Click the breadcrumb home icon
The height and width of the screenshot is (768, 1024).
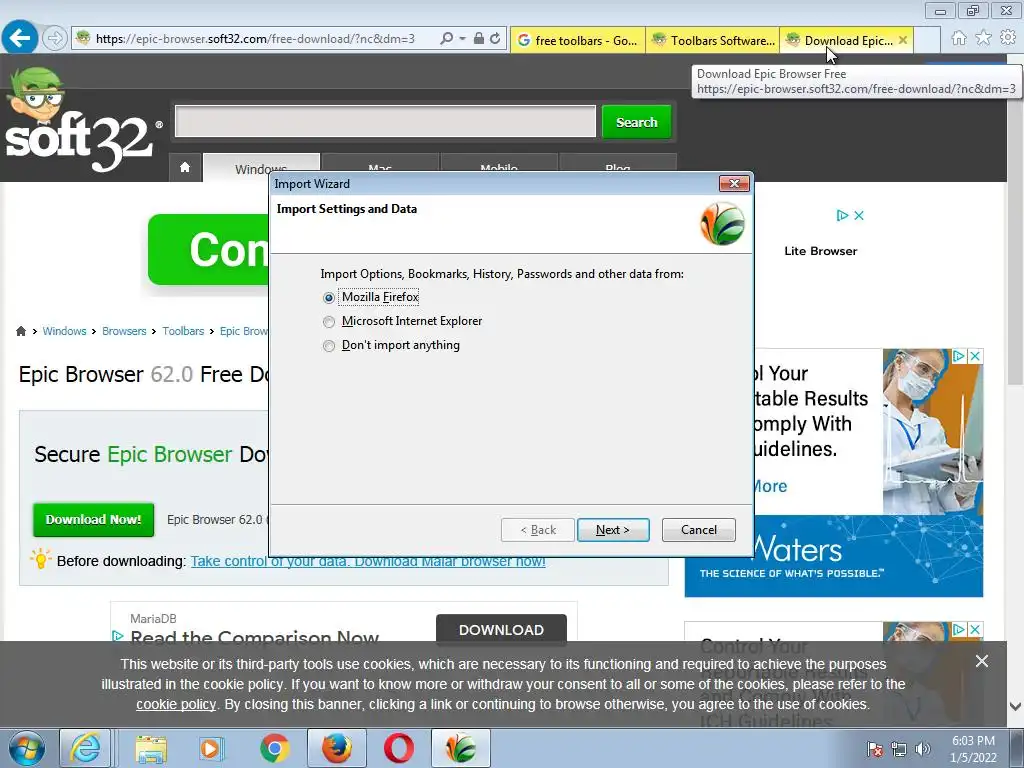(21, 331)
